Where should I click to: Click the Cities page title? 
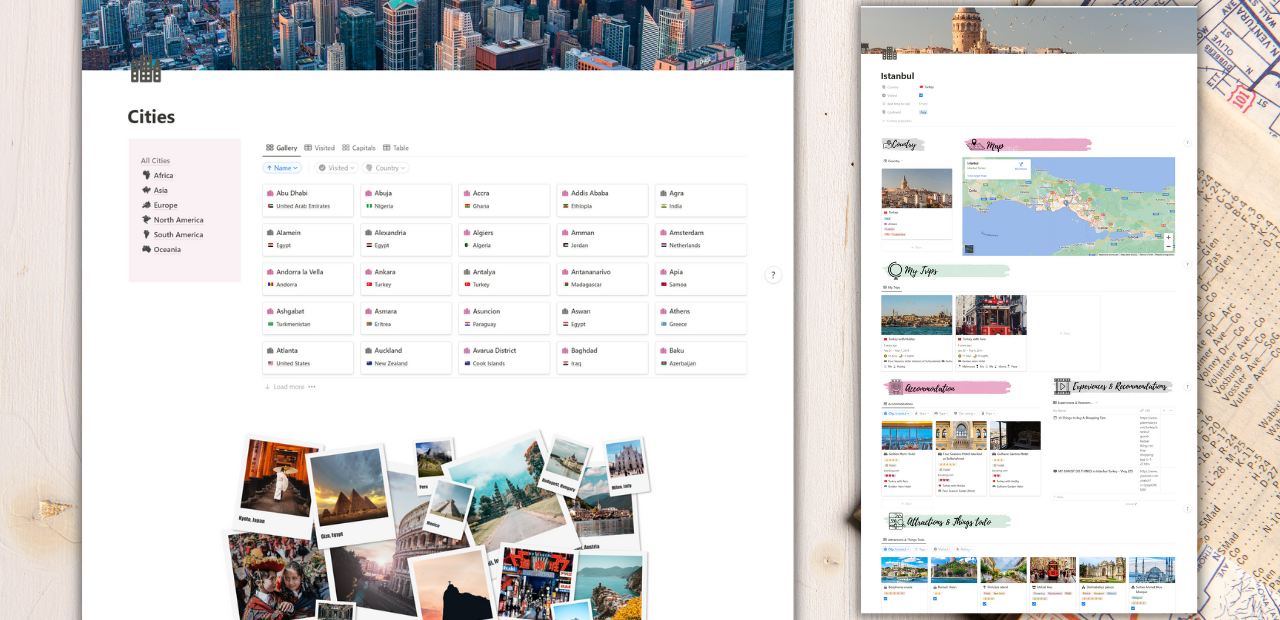pyautogui.click(x=151, y=117)
